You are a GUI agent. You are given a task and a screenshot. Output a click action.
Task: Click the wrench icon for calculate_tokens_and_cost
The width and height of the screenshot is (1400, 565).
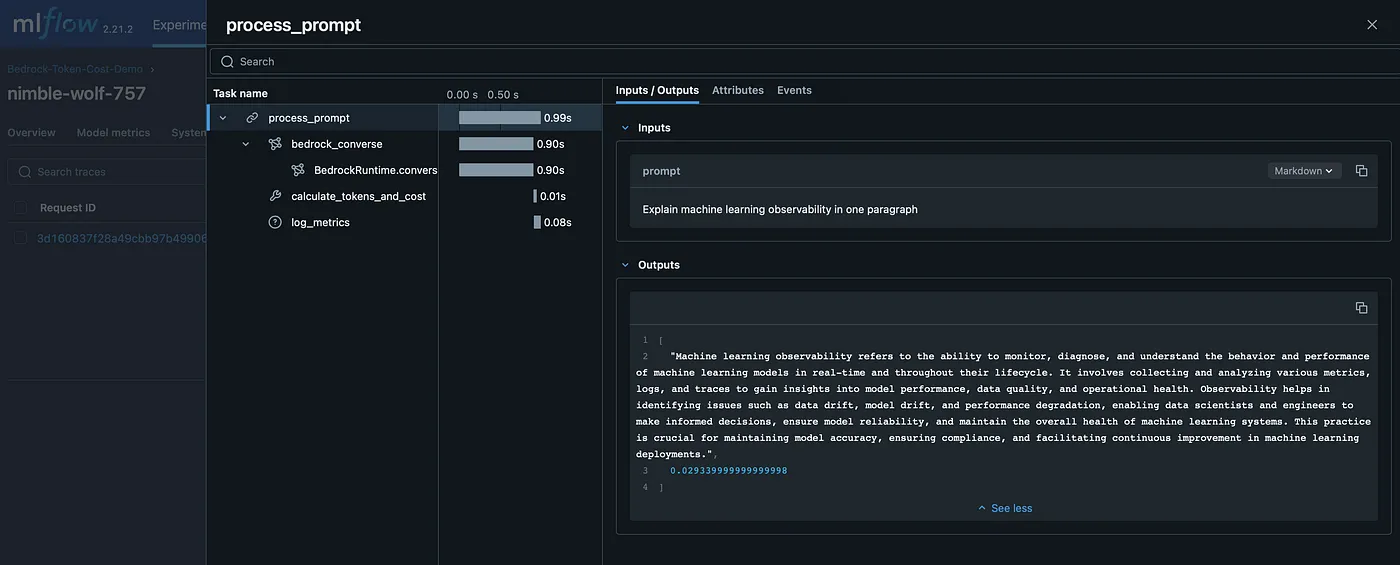pyautogui.click(x=275, y=196)
